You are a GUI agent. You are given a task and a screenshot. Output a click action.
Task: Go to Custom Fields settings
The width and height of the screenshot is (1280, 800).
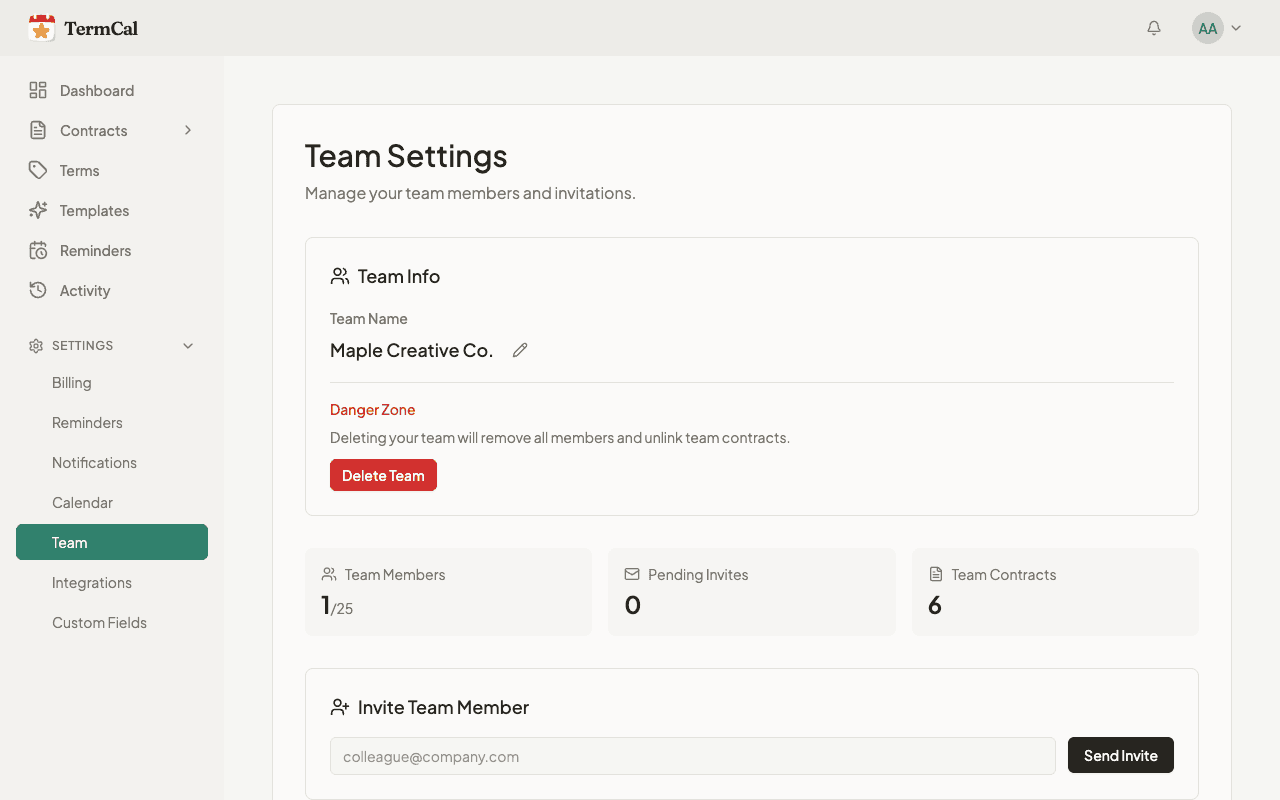pos(99,623)
